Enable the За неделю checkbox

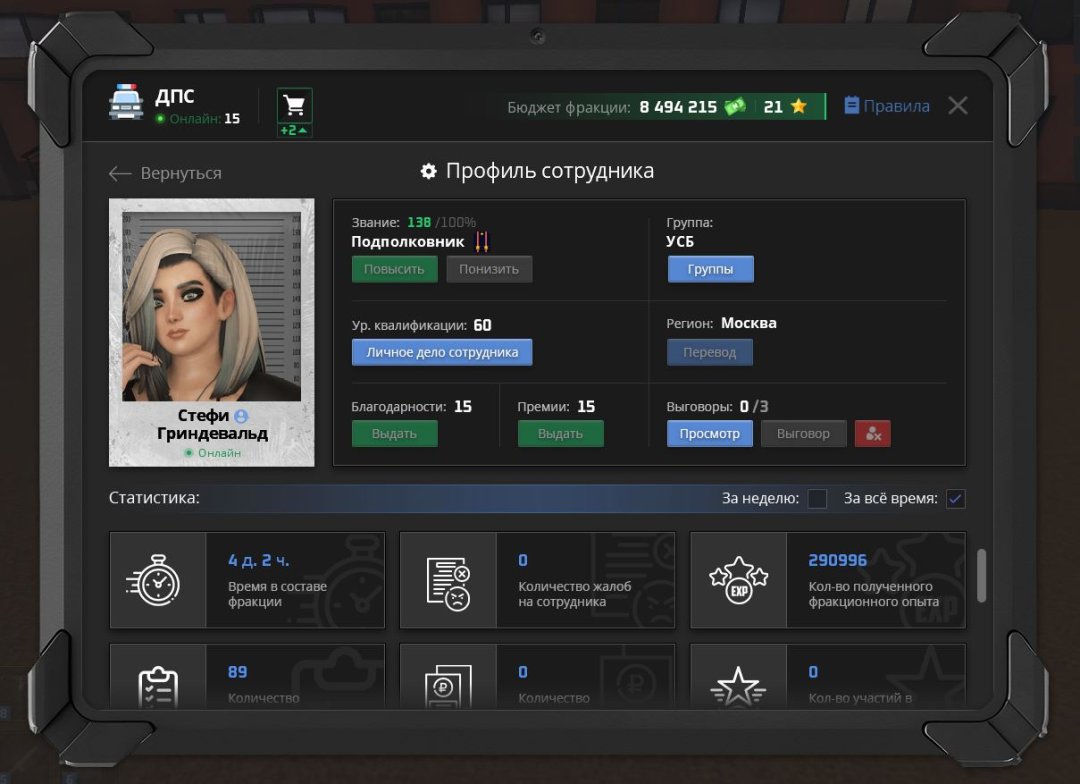817,498
